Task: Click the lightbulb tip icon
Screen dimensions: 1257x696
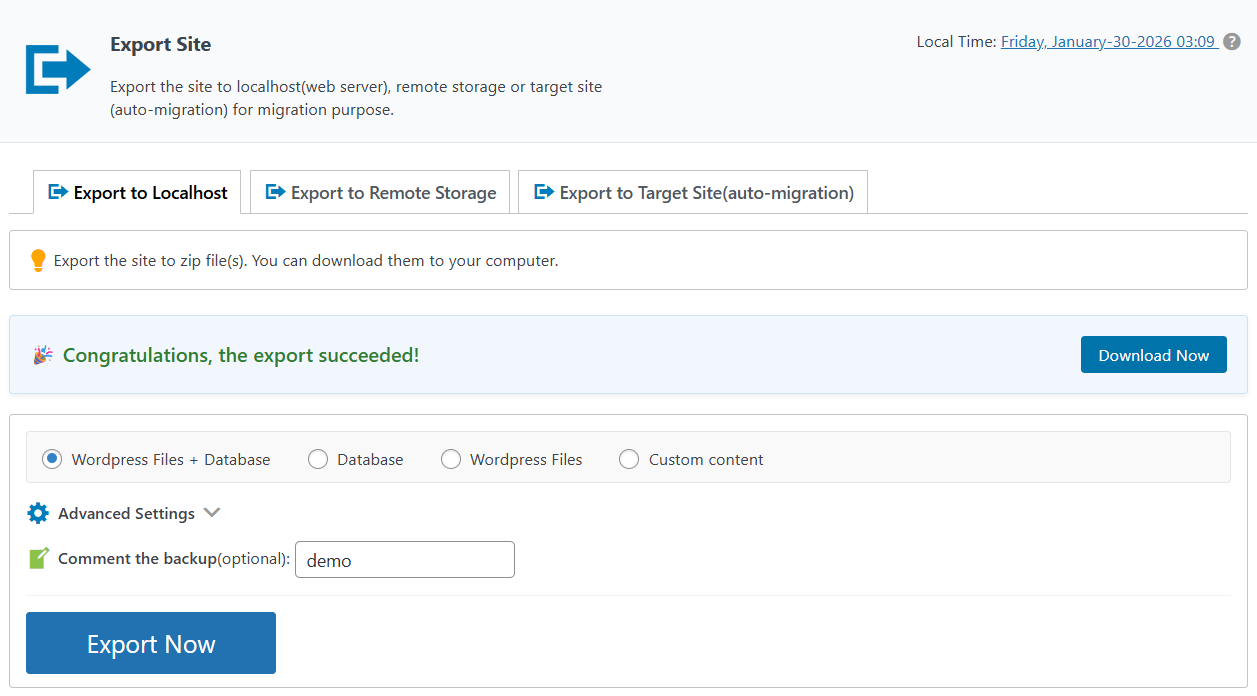Action: coord(38,261)
